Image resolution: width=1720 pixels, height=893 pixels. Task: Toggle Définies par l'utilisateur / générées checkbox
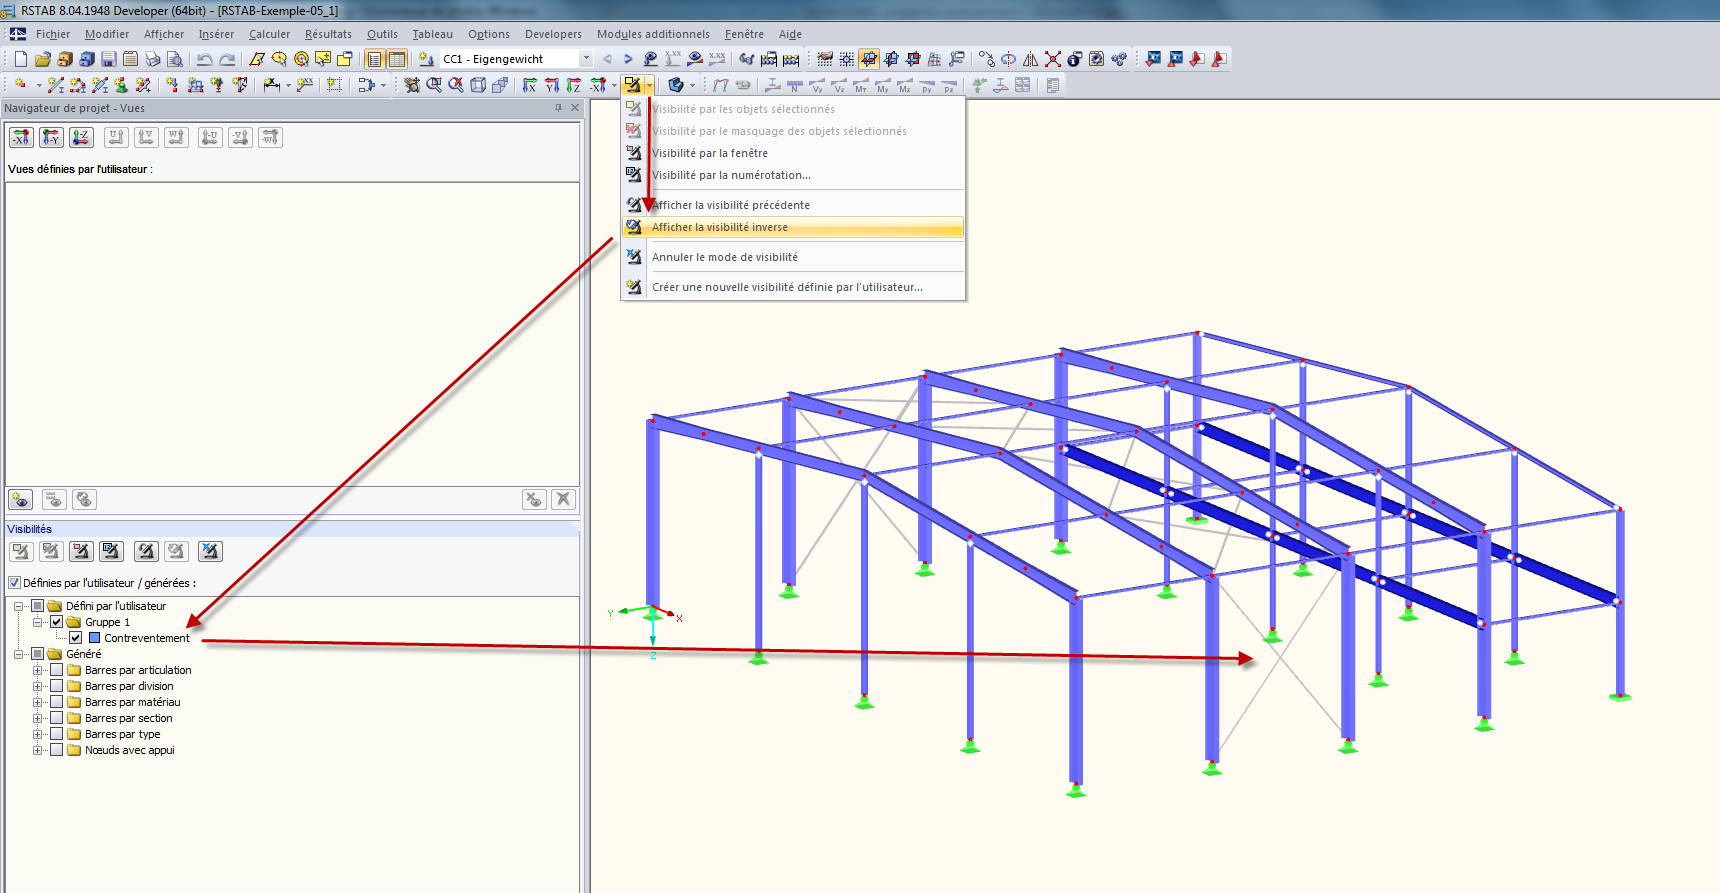tap(14, 583)
